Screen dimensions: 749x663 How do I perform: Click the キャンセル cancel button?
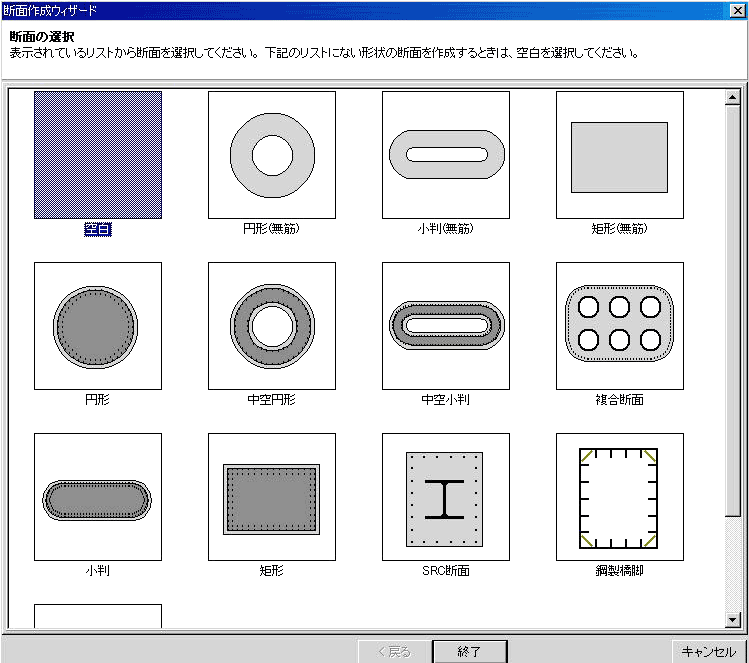pos(709,652)
